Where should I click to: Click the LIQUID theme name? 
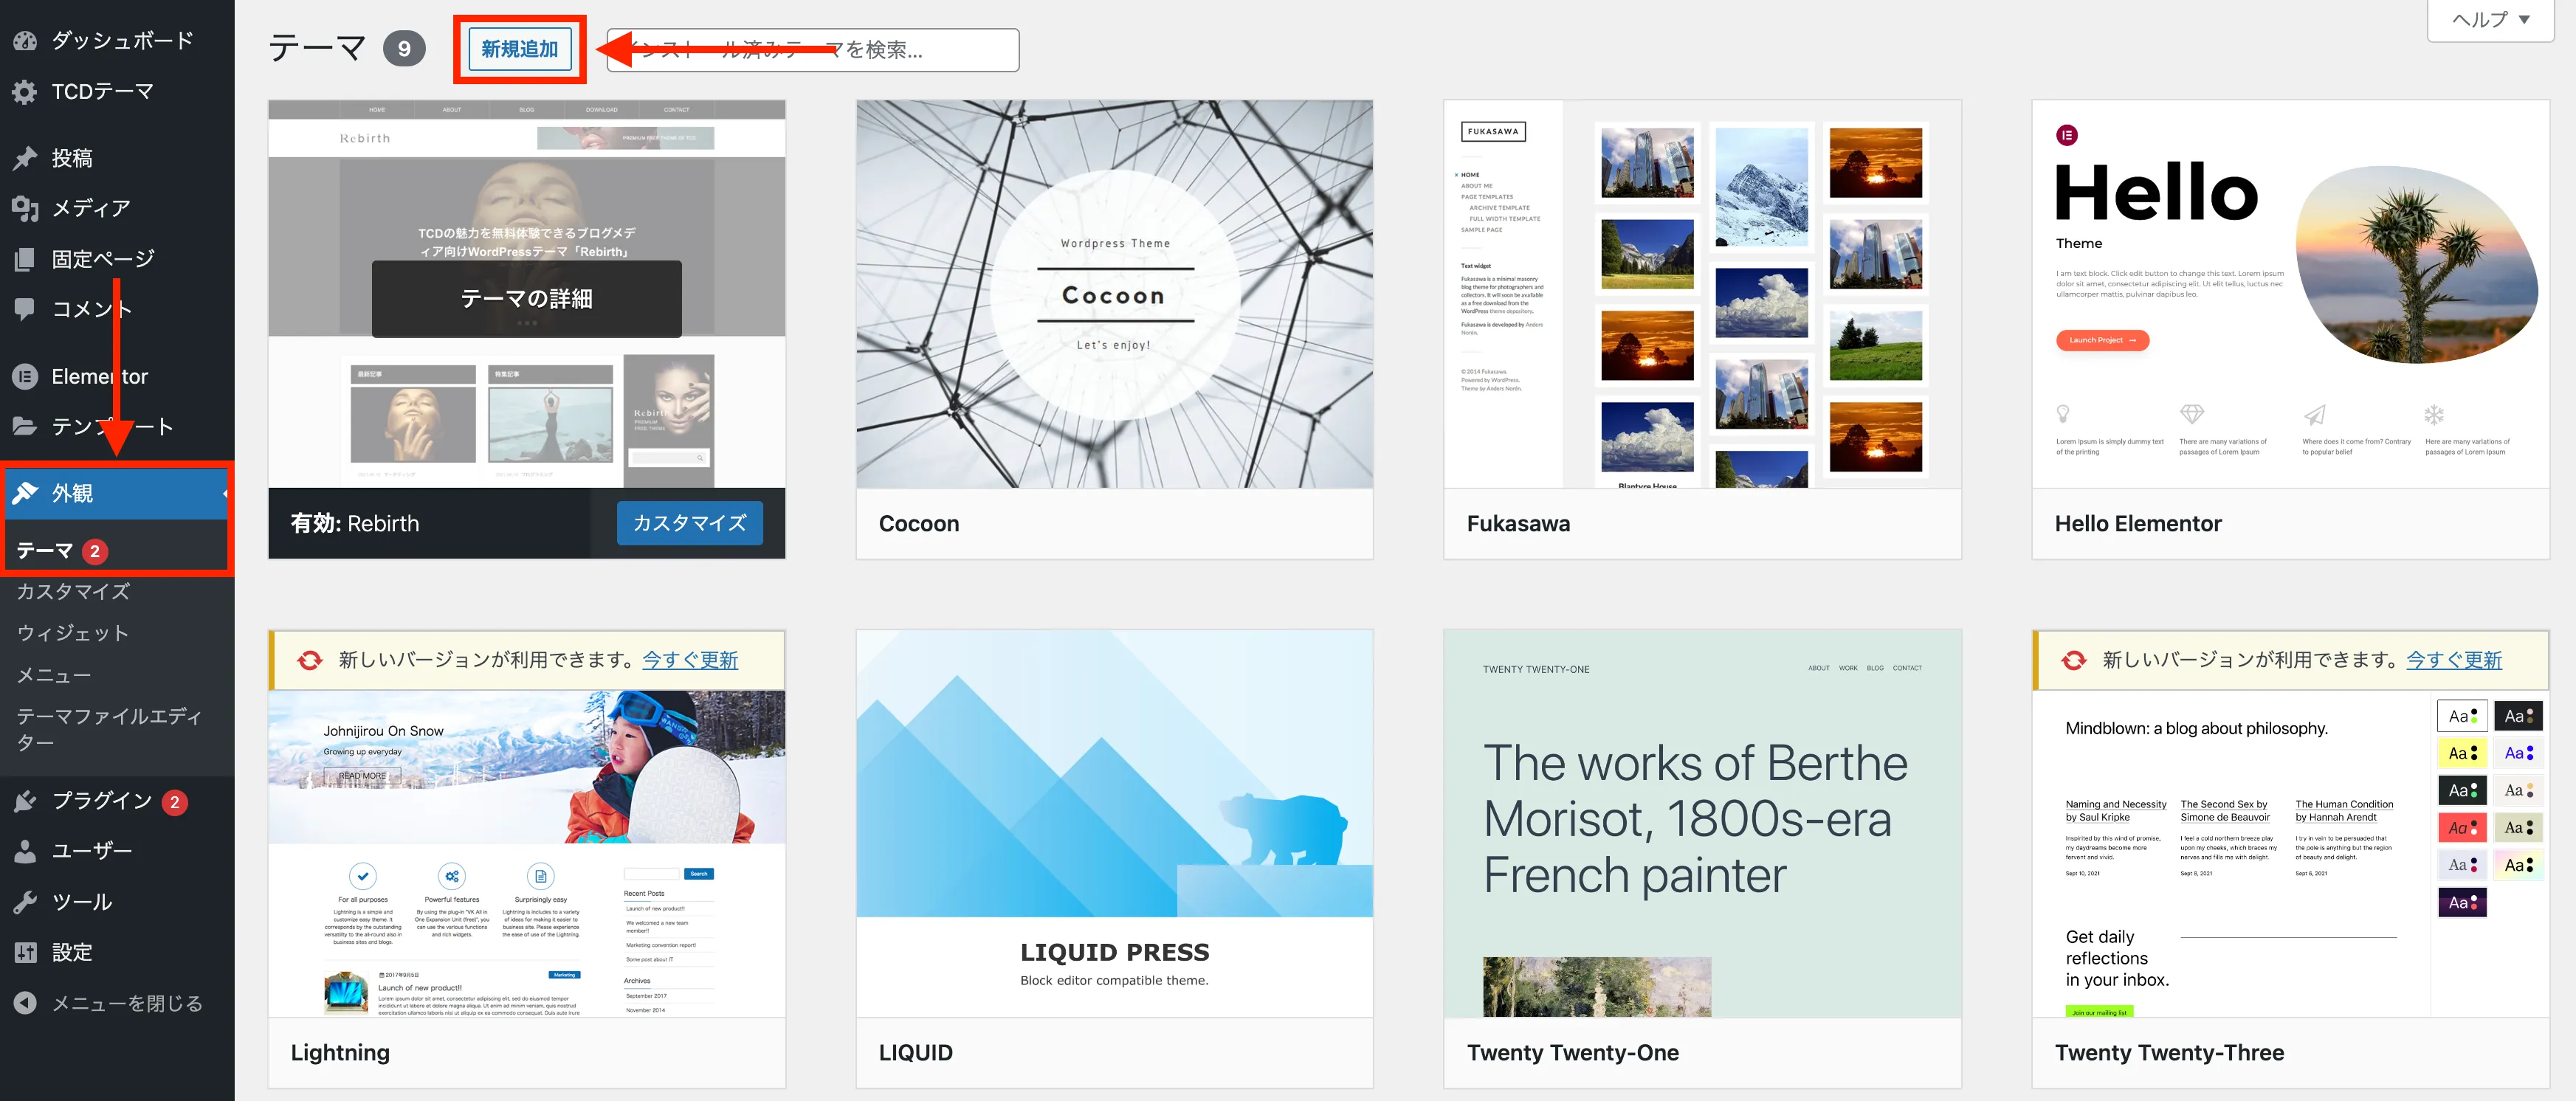pos(915,1052)
